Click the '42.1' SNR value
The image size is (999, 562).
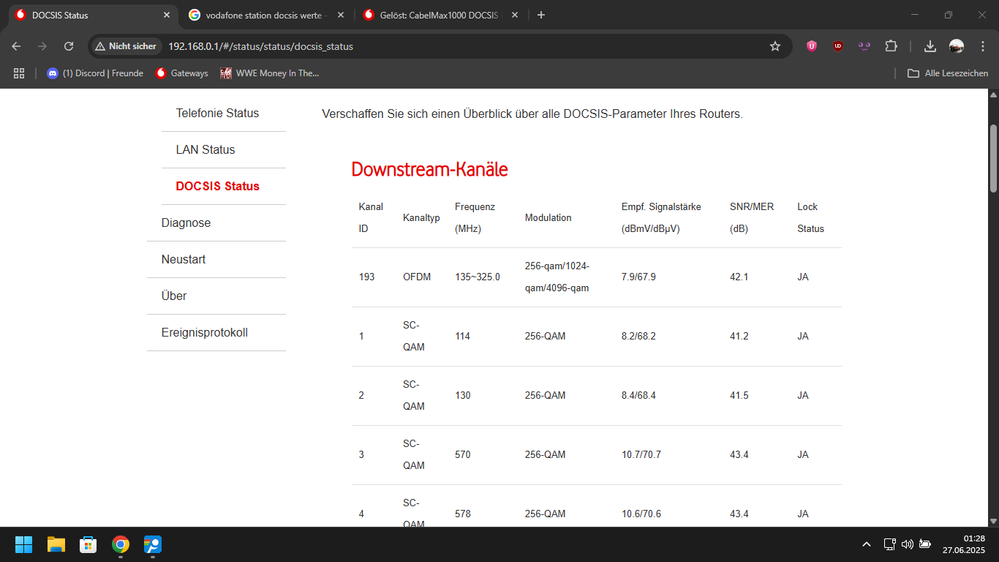click(739, 277)
